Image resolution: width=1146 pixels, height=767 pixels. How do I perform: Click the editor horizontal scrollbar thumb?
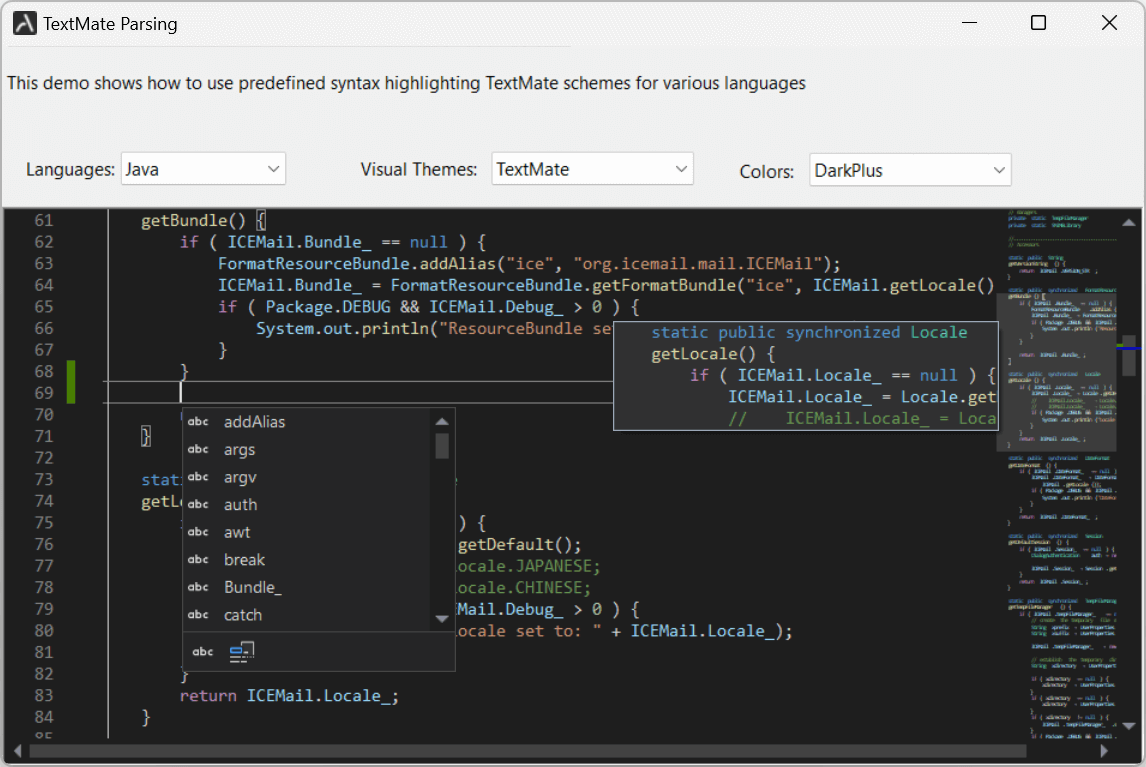coord(528,752)
